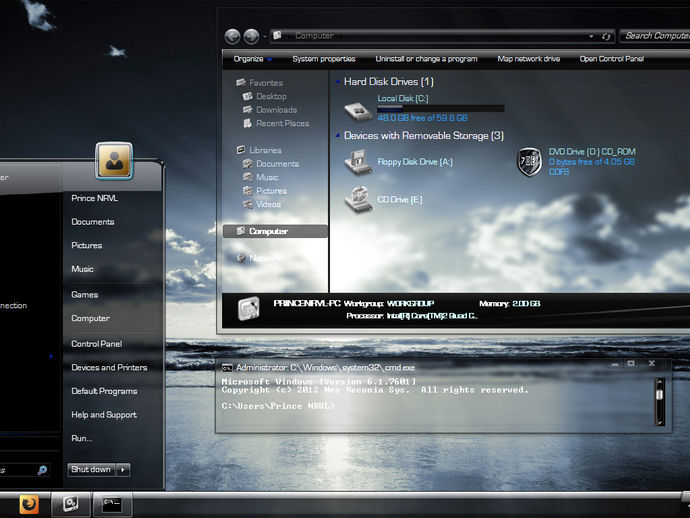Open Default Programs

click(104, 391)
